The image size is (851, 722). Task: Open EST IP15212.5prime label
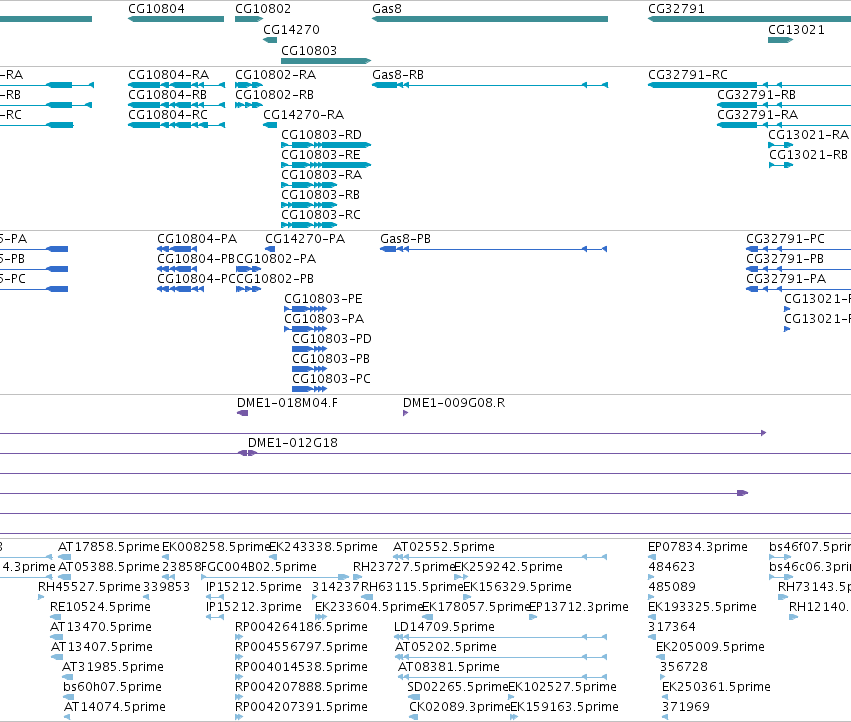click(x=253, y=587)
